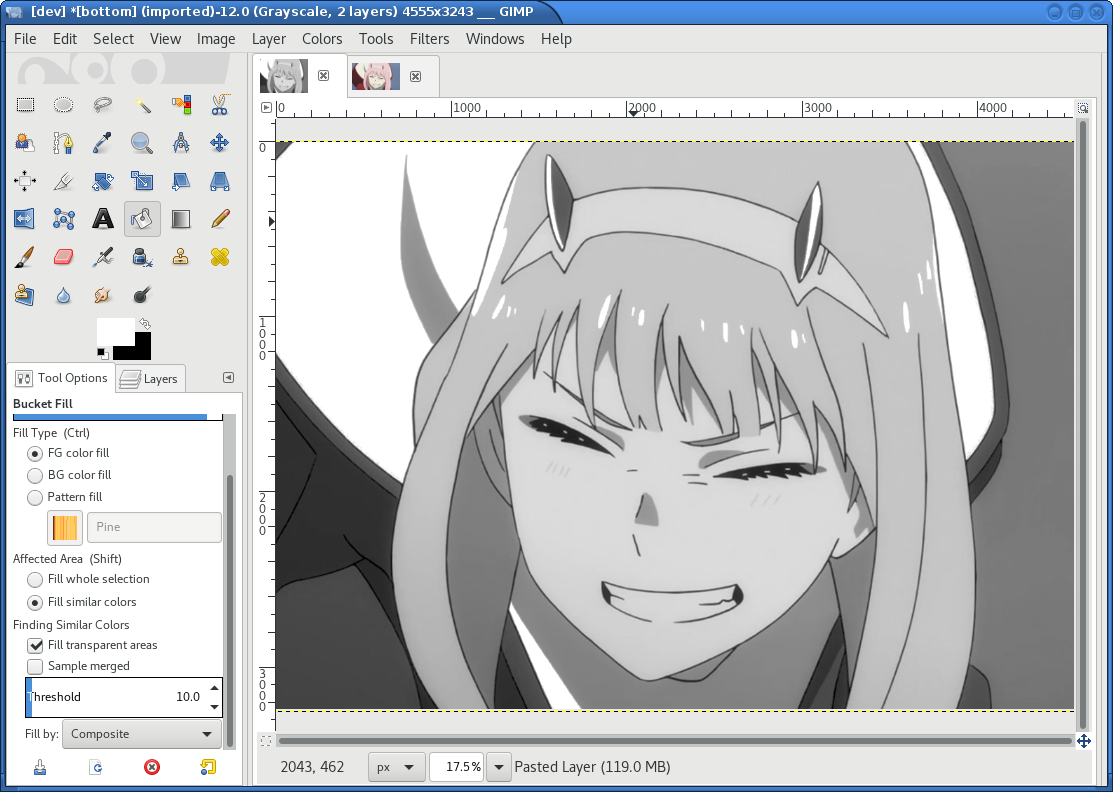
Task: Switch to the pink-haired color image tab
Action: point(376,76)
